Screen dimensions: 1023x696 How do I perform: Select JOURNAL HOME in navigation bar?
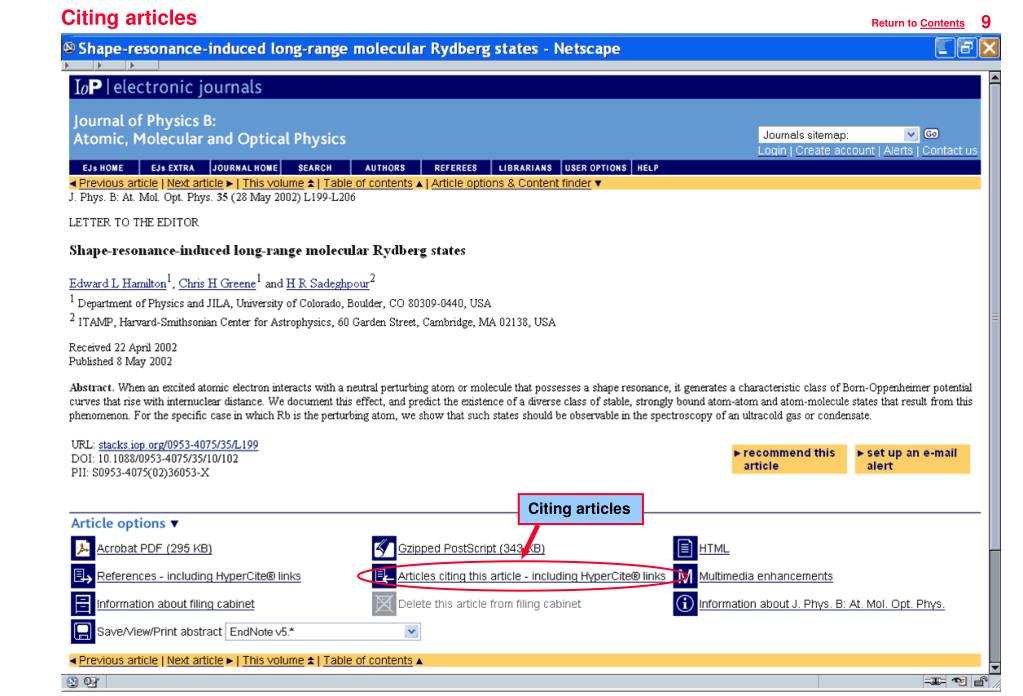245,168
